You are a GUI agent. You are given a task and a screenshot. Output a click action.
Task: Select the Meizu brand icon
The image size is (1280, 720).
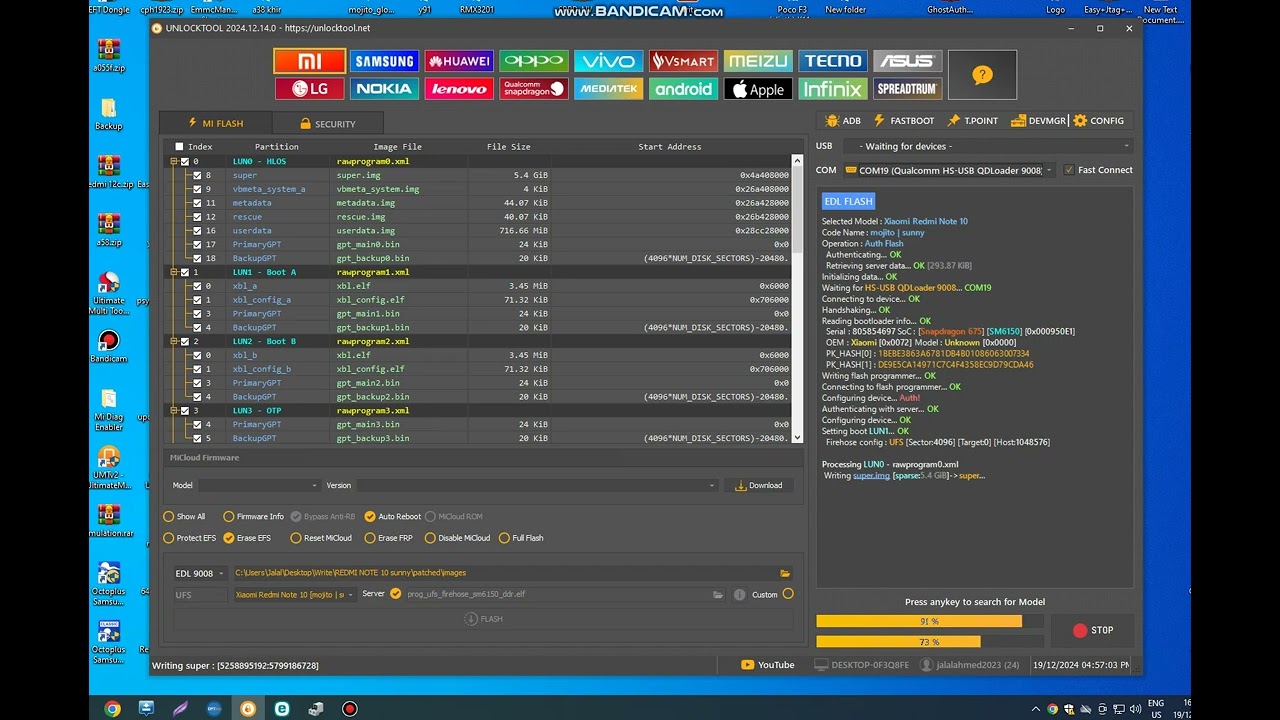(x=758, y=61)
